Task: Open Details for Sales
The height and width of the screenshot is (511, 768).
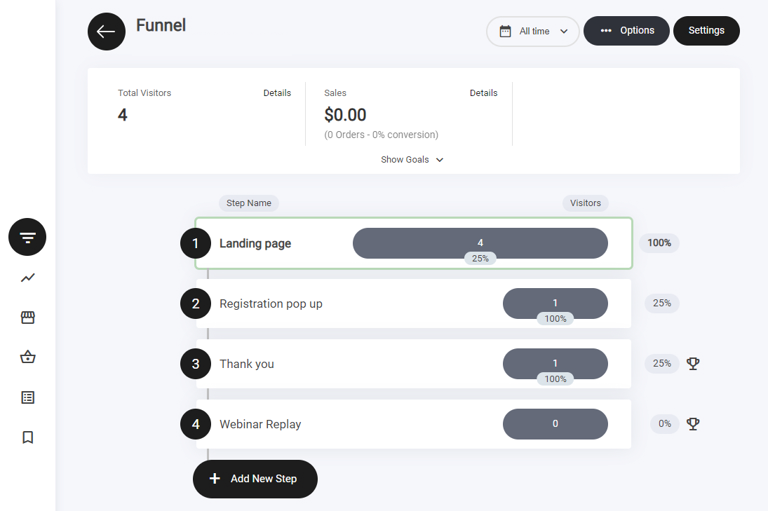Action: pyautogui.click(x=483, y=93)
